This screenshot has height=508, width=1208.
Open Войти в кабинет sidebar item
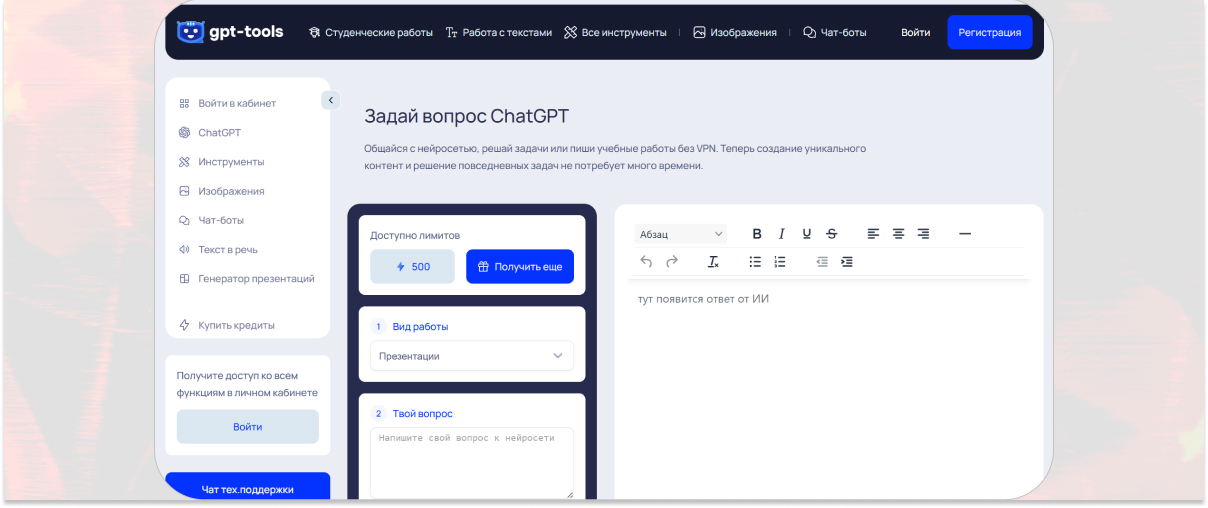[x=227, y=103]
